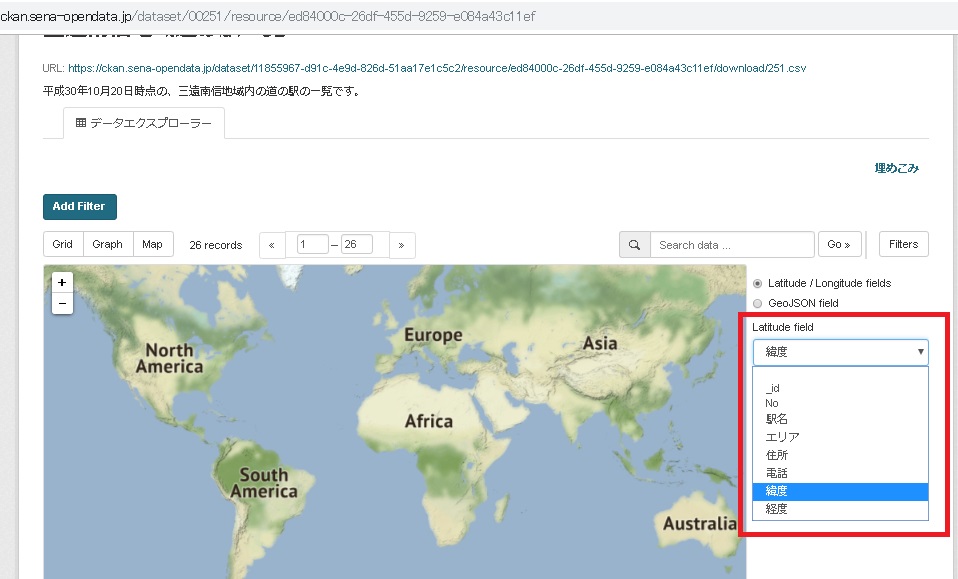Choose 経度 from the dropdown list
Image resolution: width=958 pixels, height=579 pixels.
tap(777, 509)
